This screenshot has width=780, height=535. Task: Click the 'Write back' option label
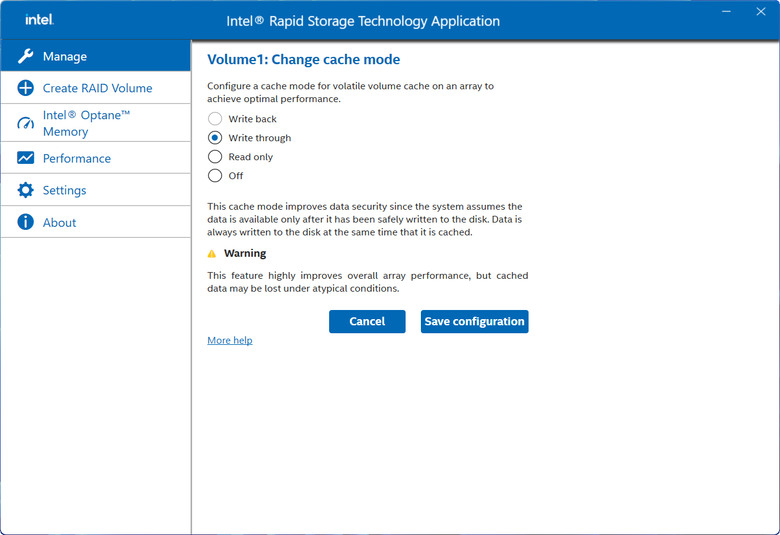point(252,119)
